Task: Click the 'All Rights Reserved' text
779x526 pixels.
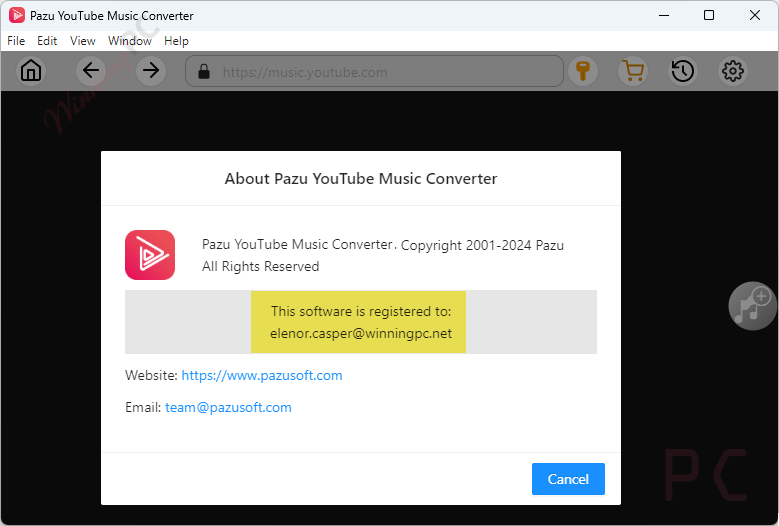Action: (260, 266)
